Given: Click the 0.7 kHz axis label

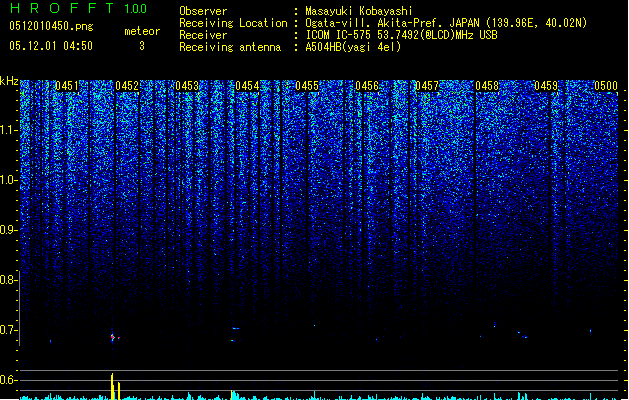Looking at the screenshot, I should click(8, 330).
